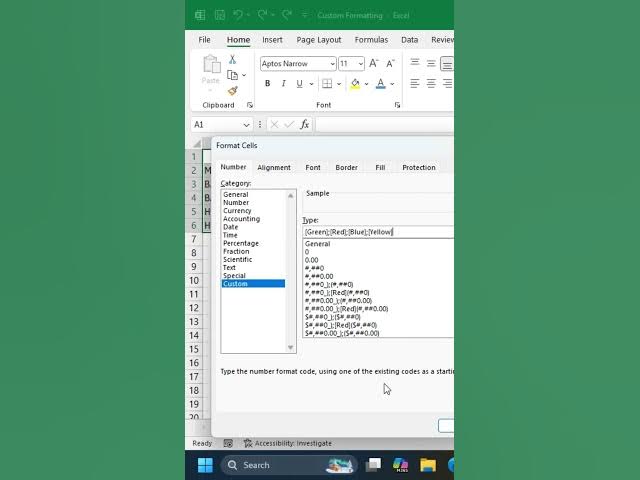The width and height of the screenshot is (640, 480).
Task: Open the Font tab in Format Cells
Action: [313, 167]
